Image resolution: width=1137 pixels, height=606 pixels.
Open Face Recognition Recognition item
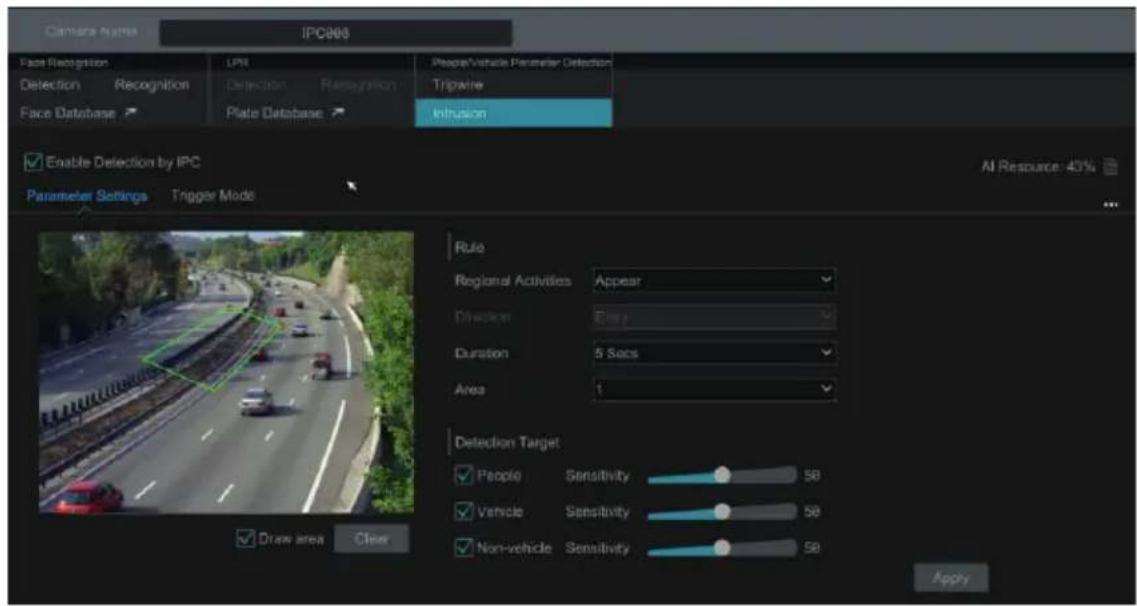point(152,85)
